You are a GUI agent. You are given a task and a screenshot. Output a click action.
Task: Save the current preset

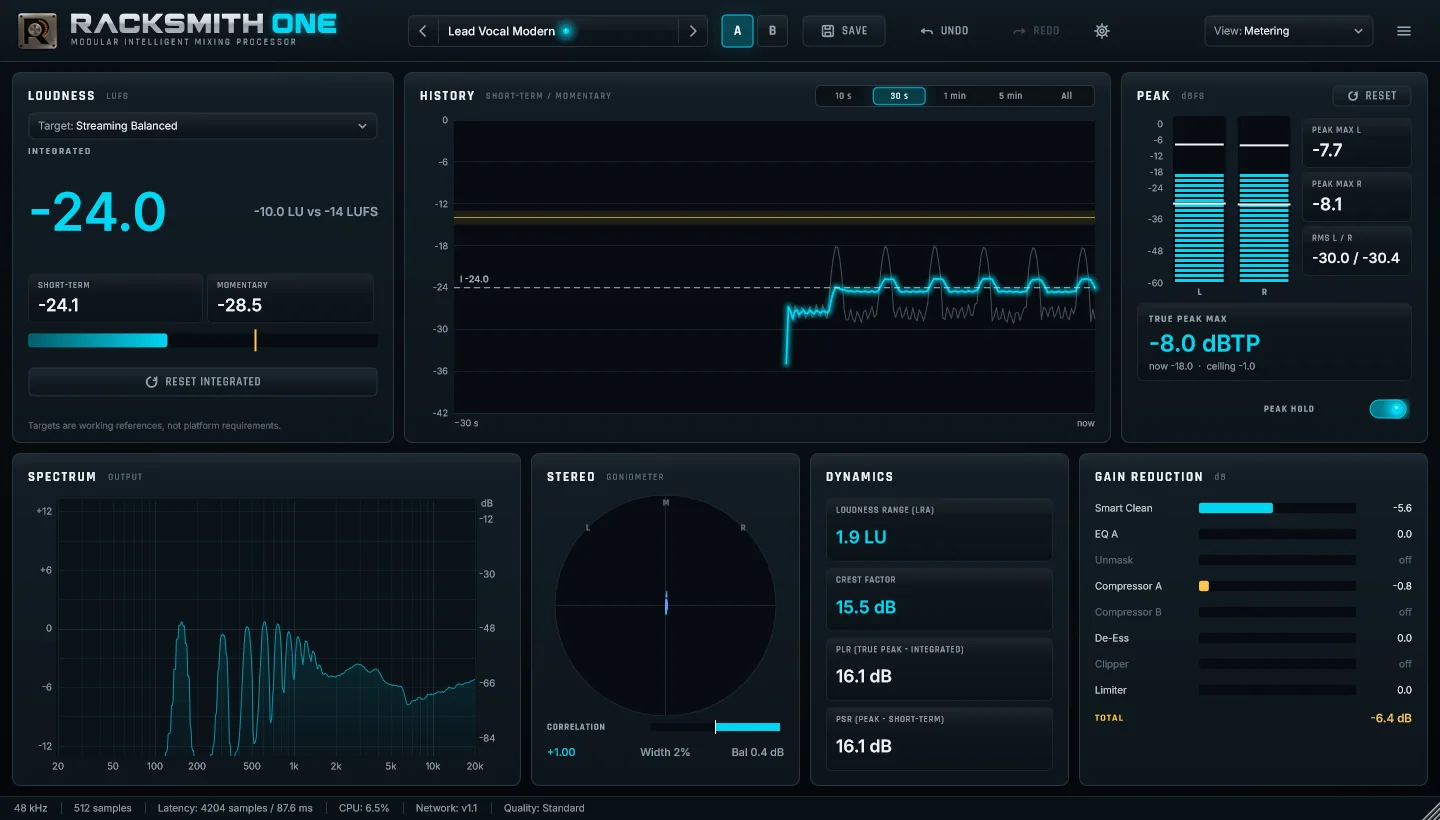(x=844, y=31)
